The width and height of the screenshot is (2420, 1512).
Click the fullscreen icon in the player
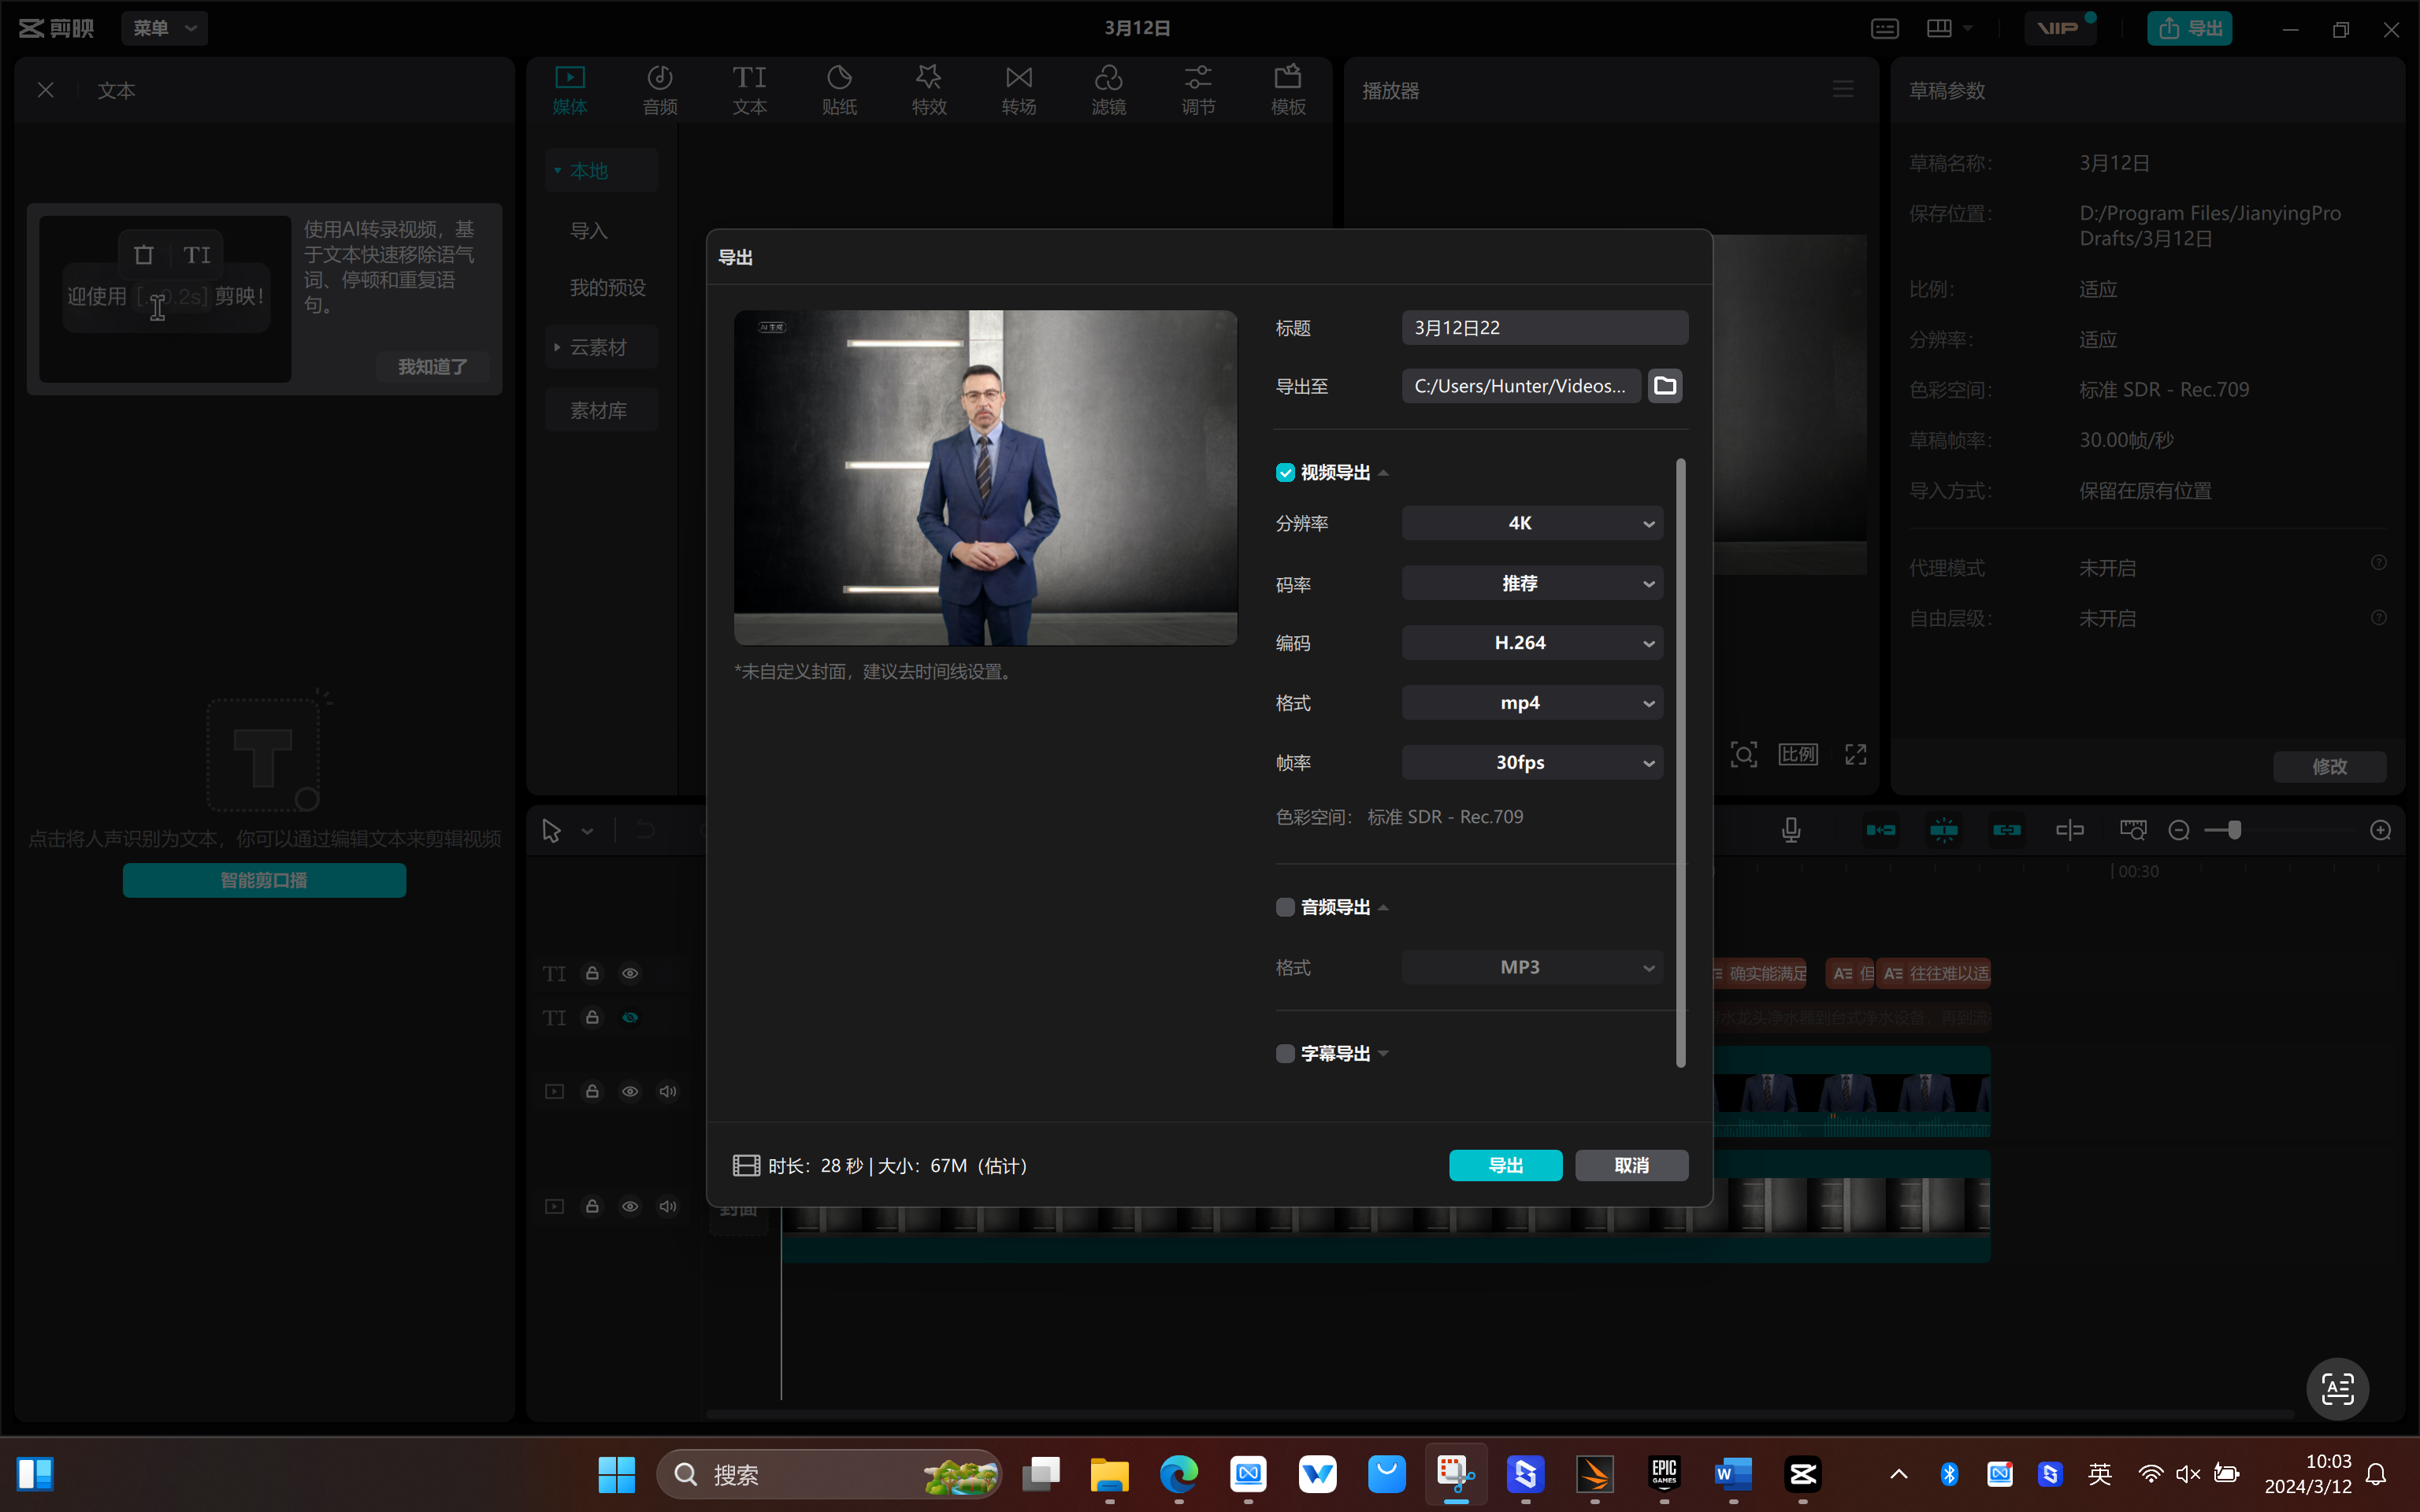click(1855, 754)
